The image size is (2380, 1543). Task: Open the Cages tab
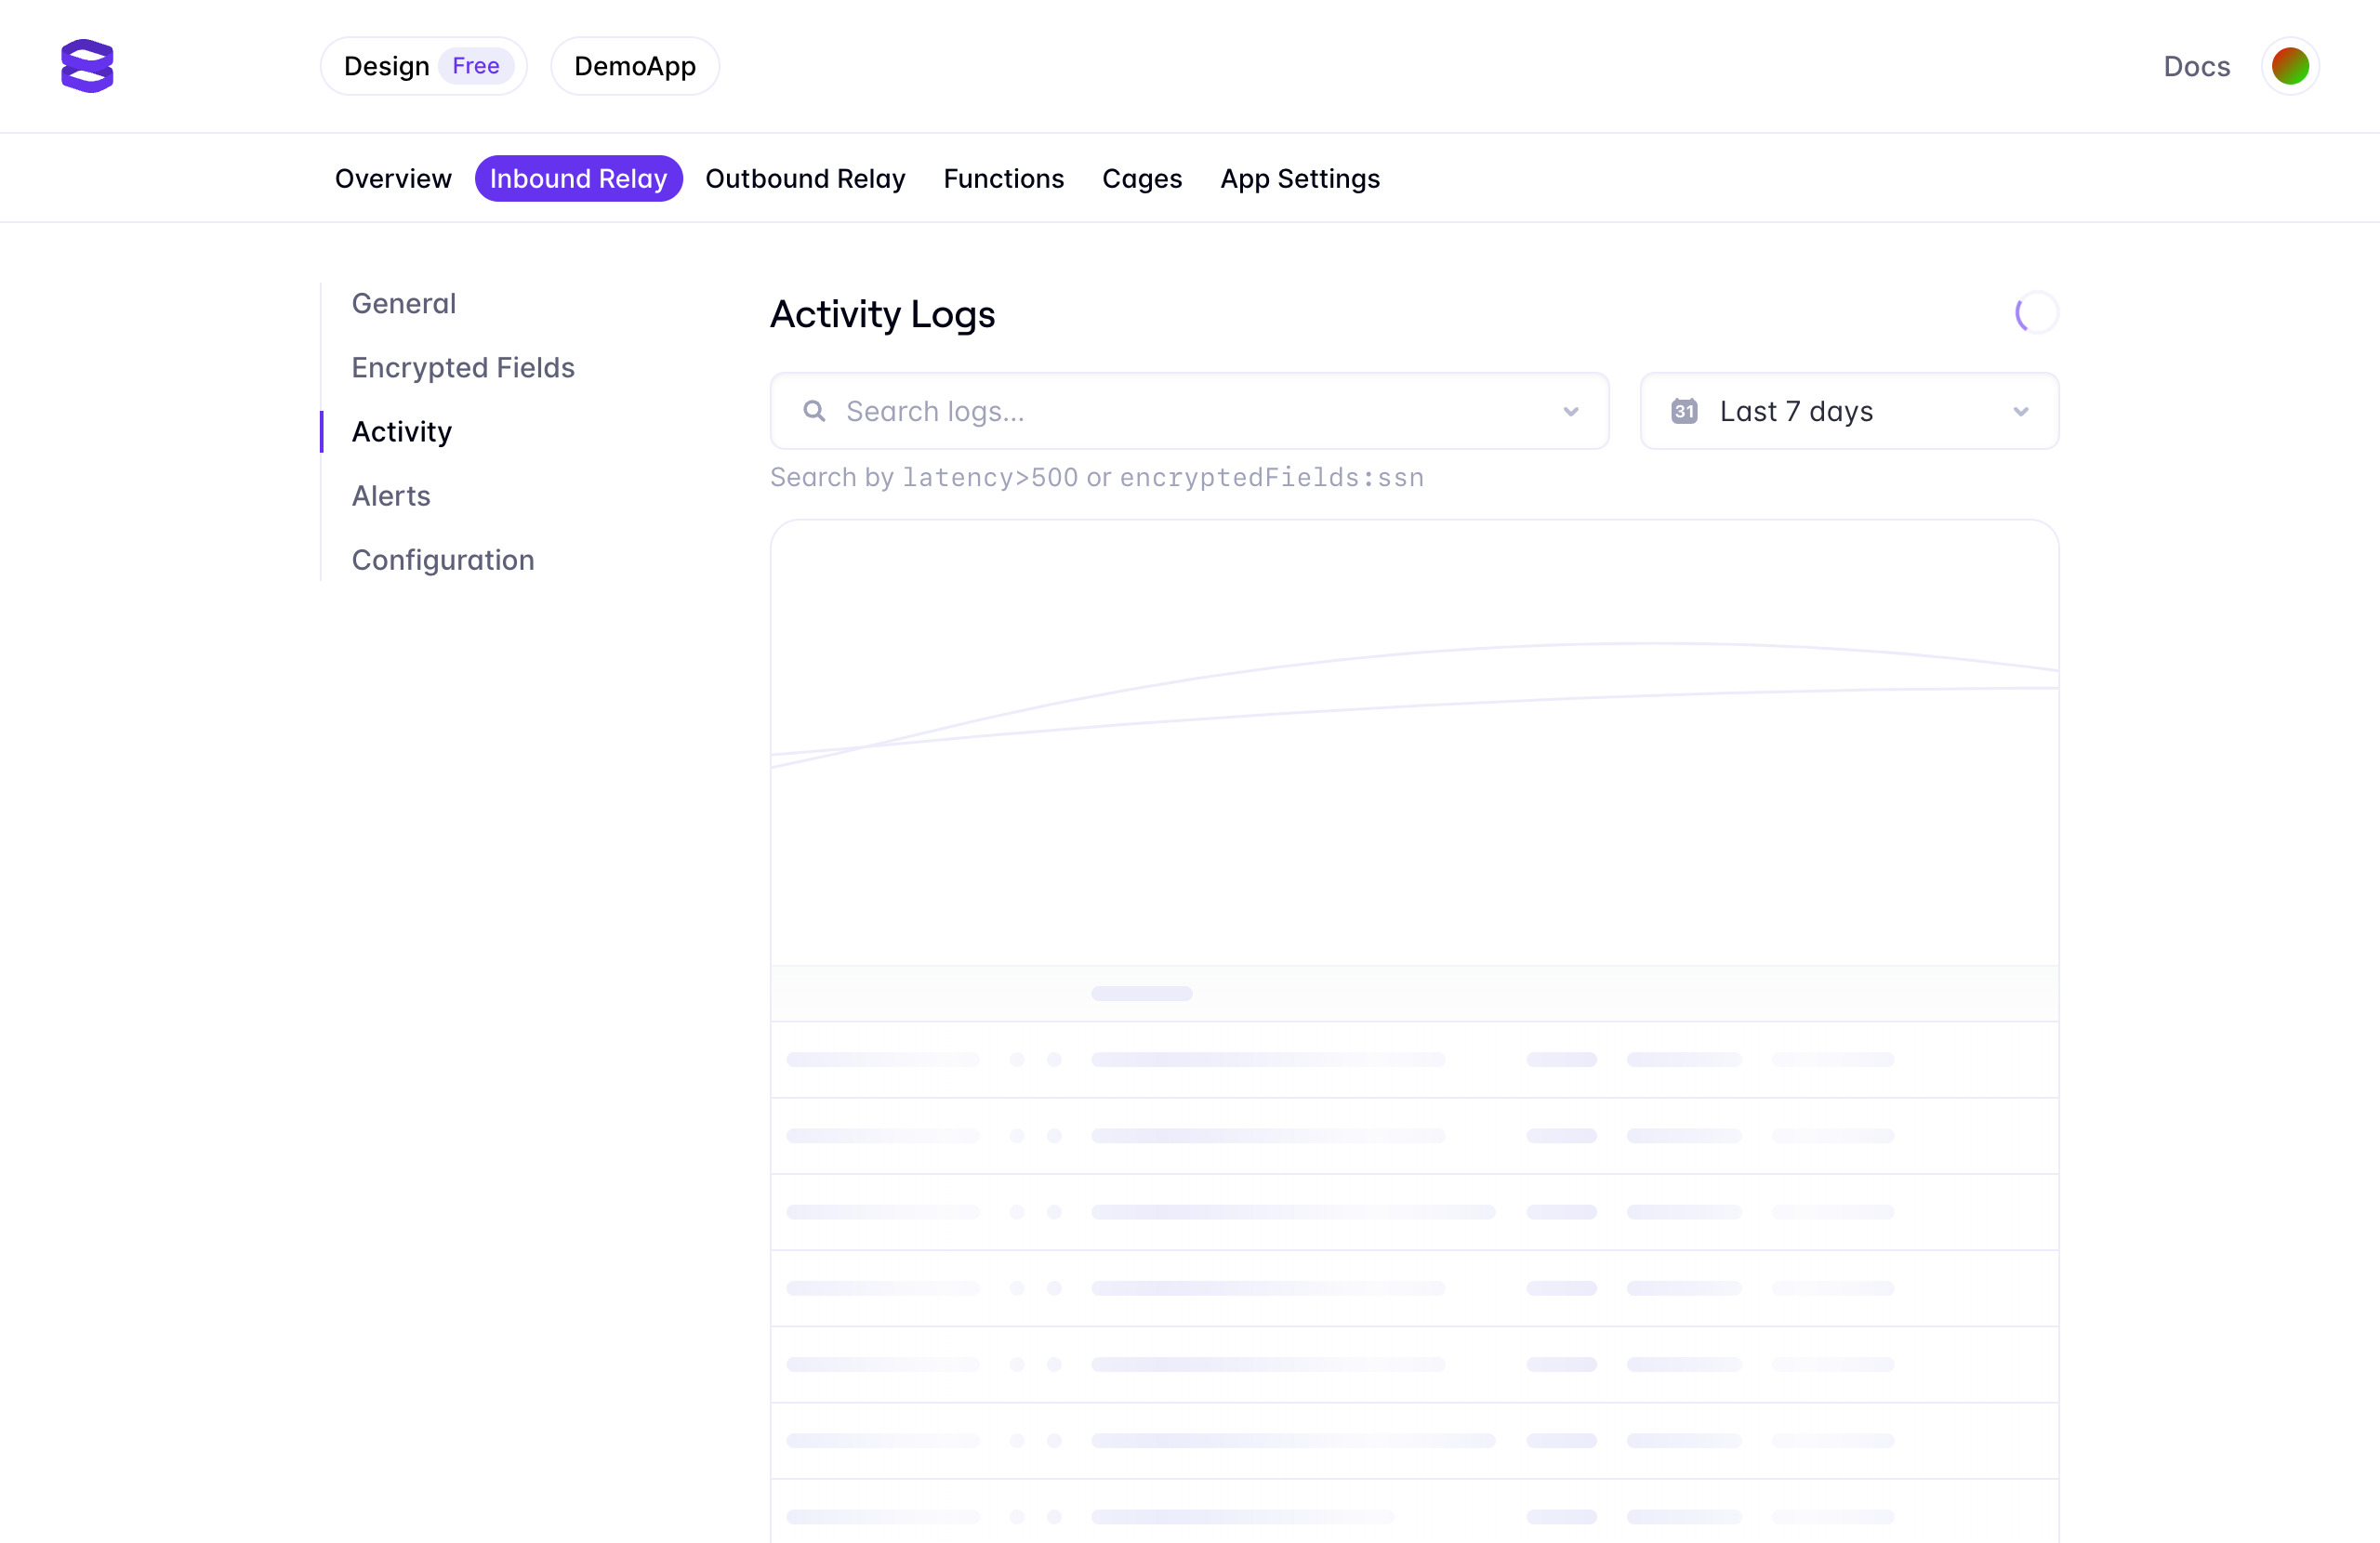tap(1141, 178)
